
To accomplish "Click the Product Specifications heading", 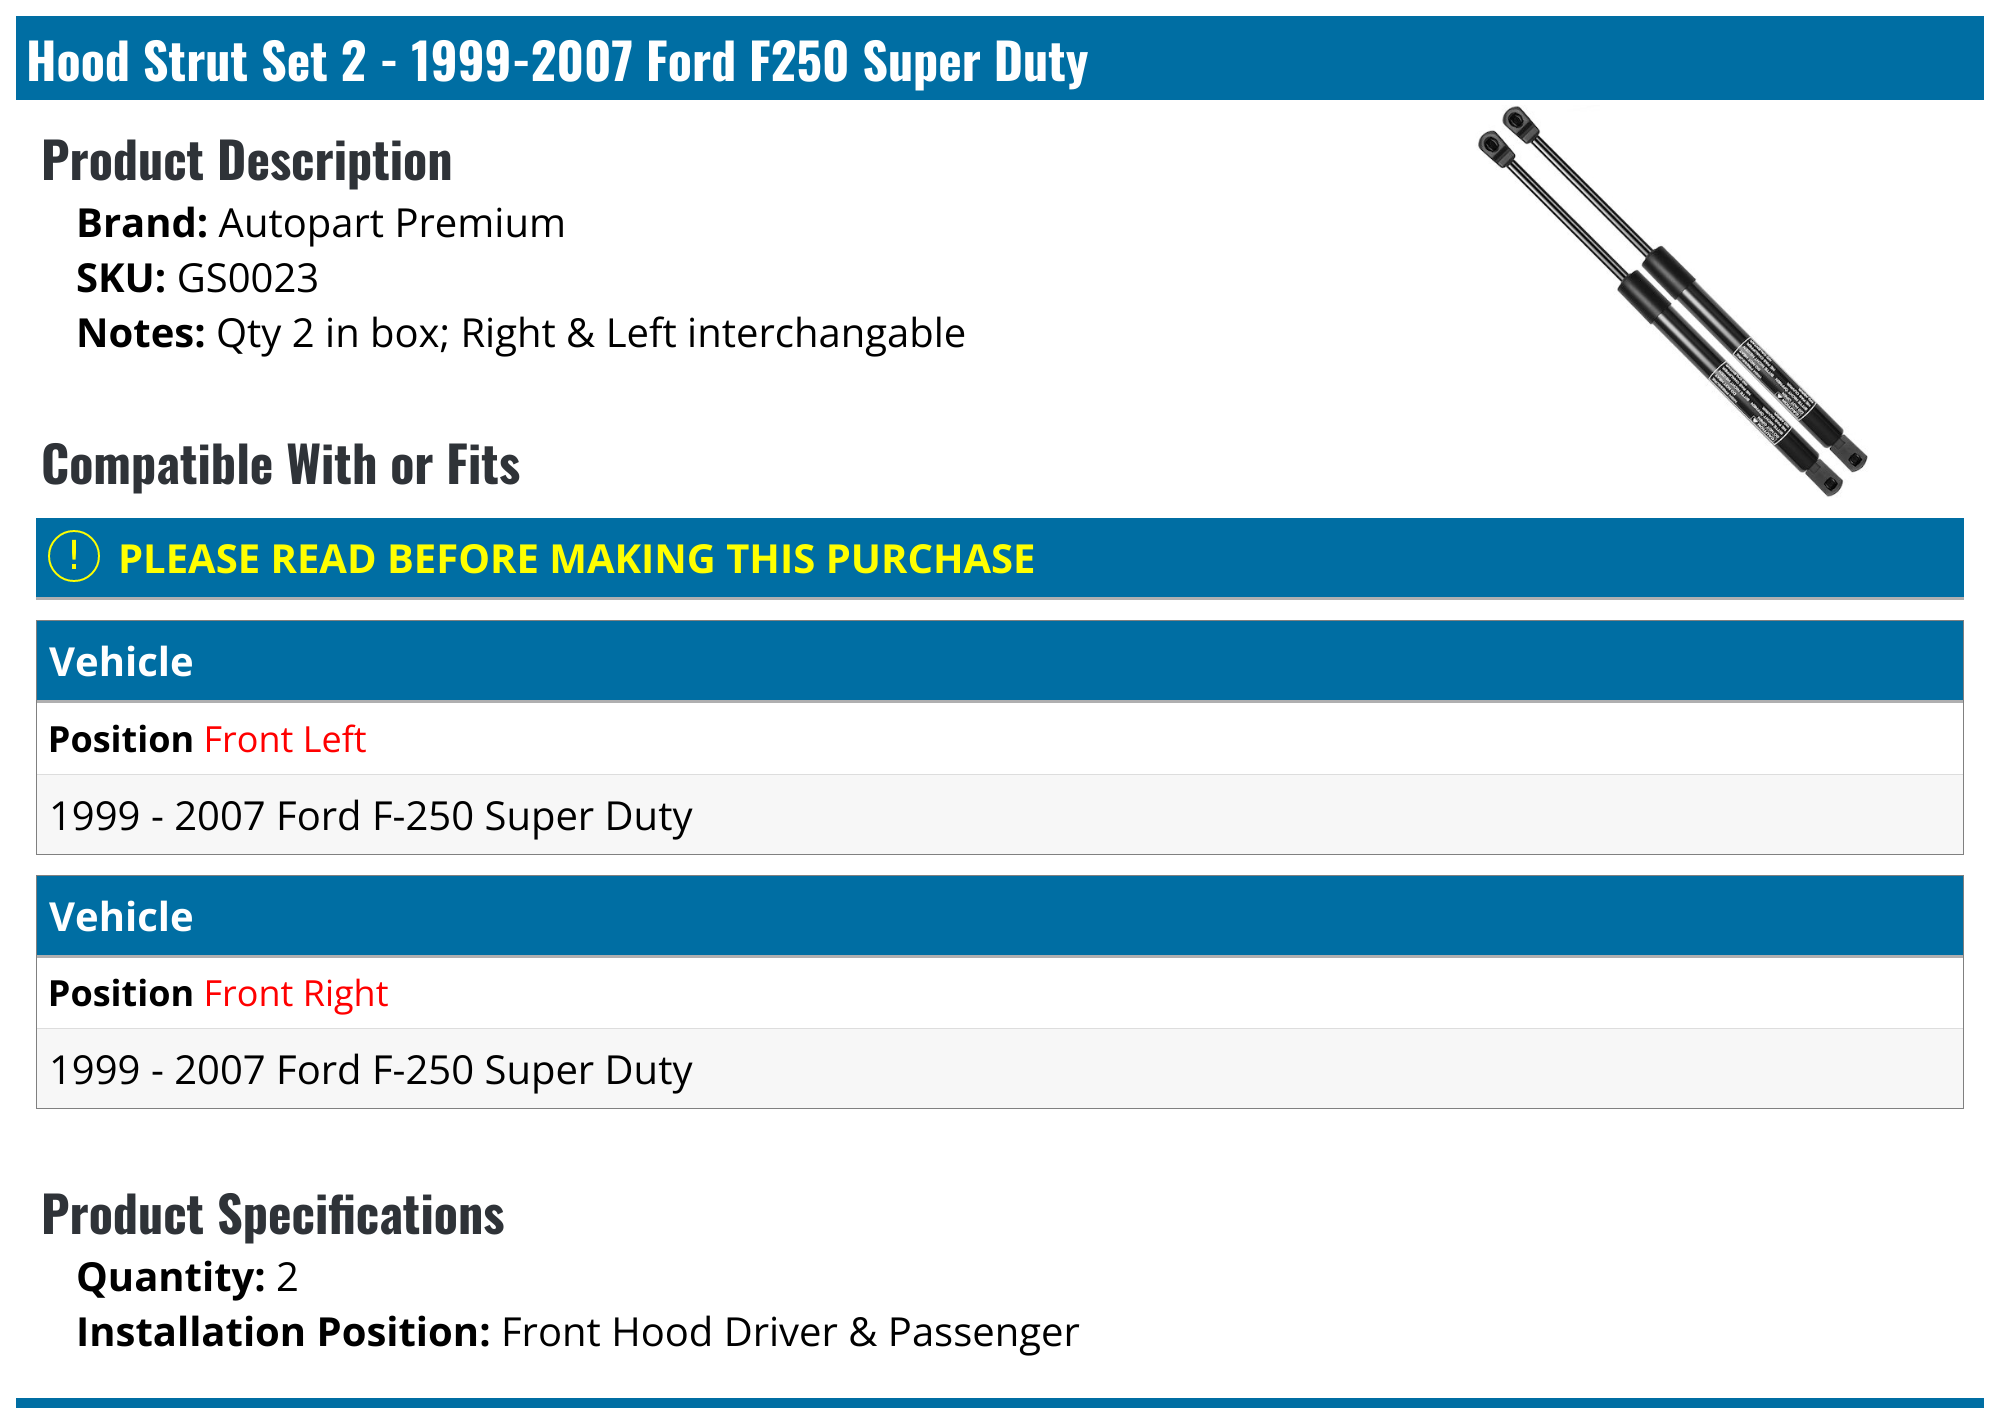I will (x=273, y=1215).
